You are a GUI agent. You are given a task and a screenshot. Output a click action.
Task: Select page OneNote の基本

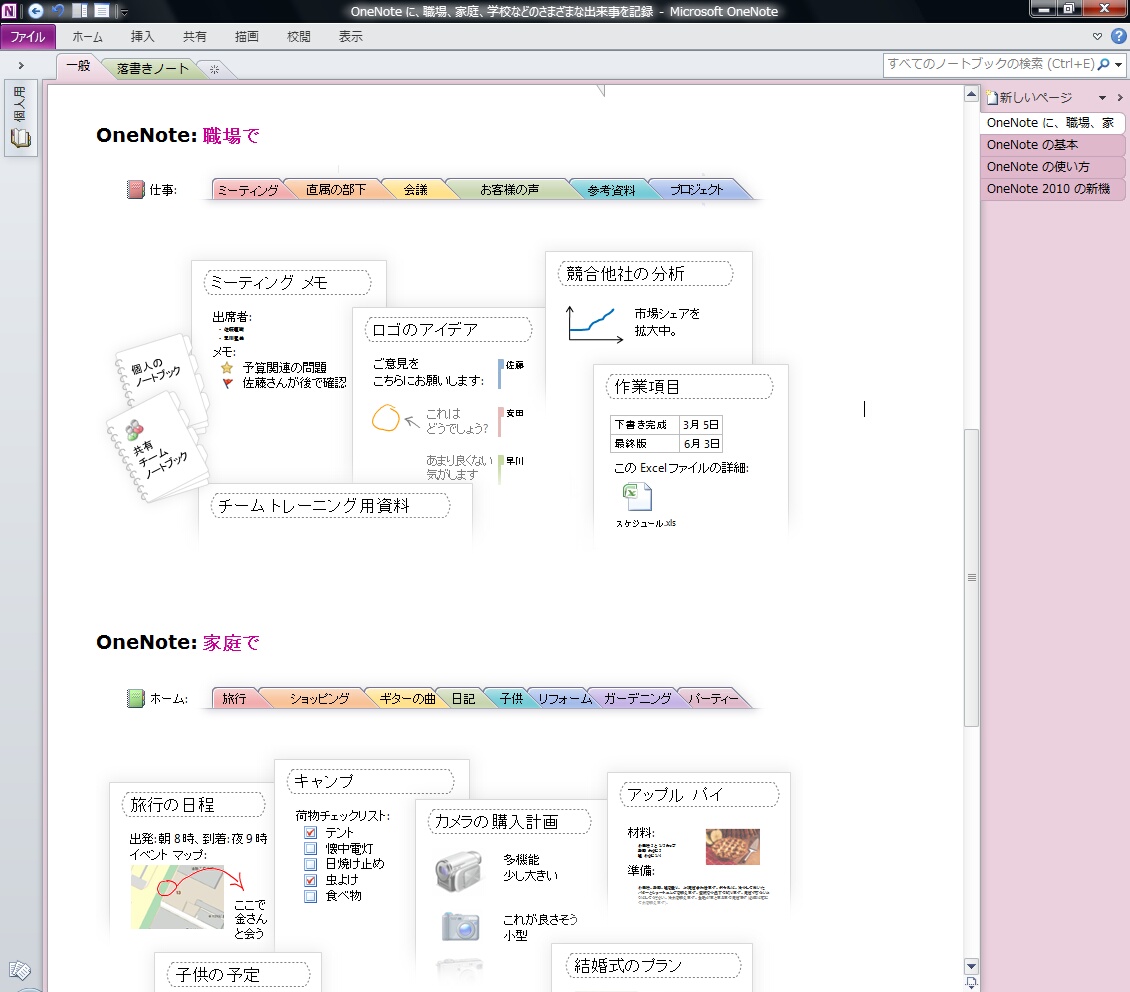coord(1052,145)
